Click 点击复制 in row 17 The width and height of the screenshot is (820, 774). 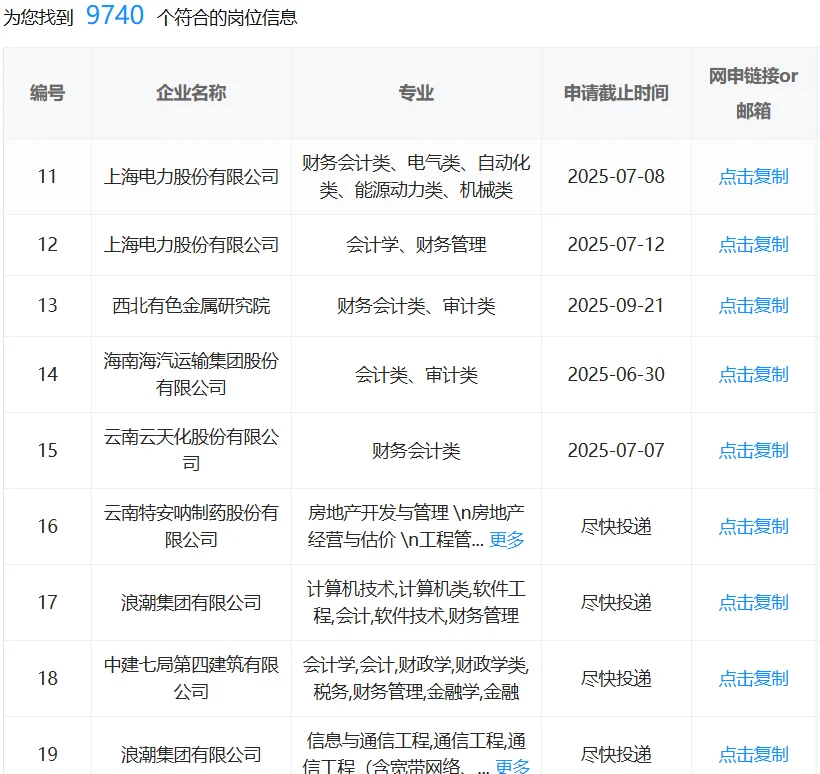753,602
